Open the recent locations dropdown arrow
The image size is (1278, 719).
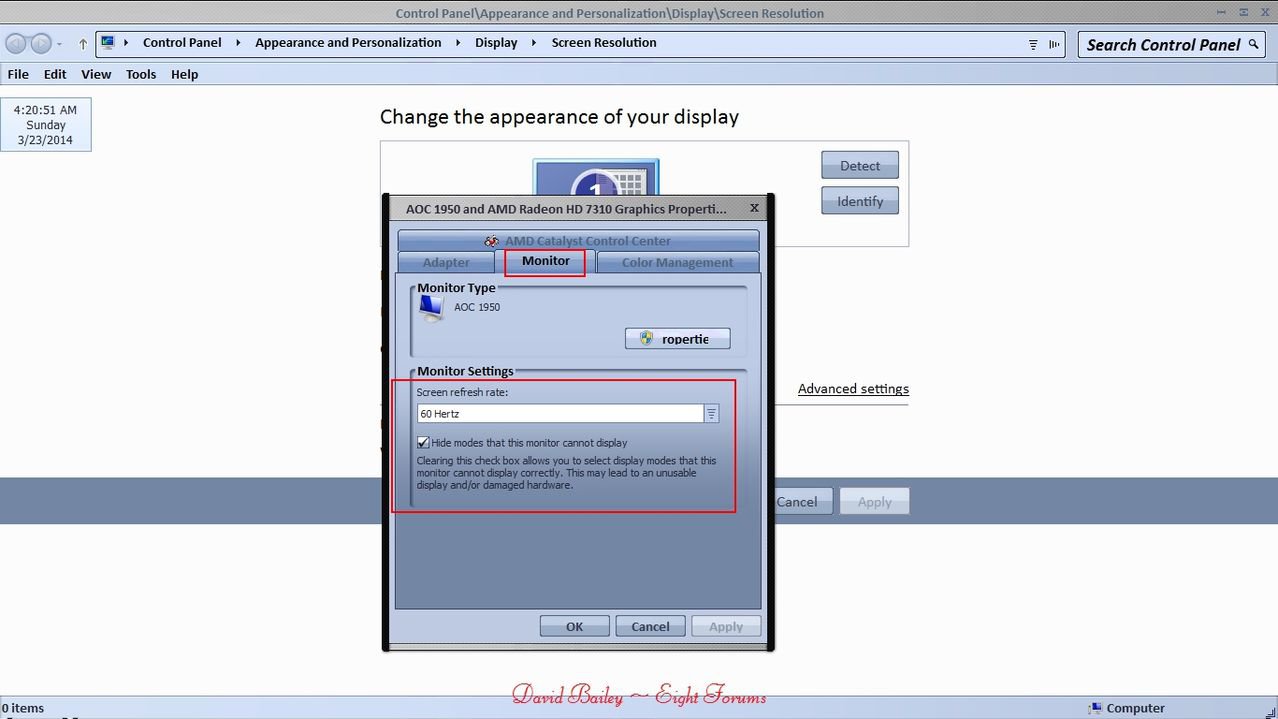coord(60,44)
